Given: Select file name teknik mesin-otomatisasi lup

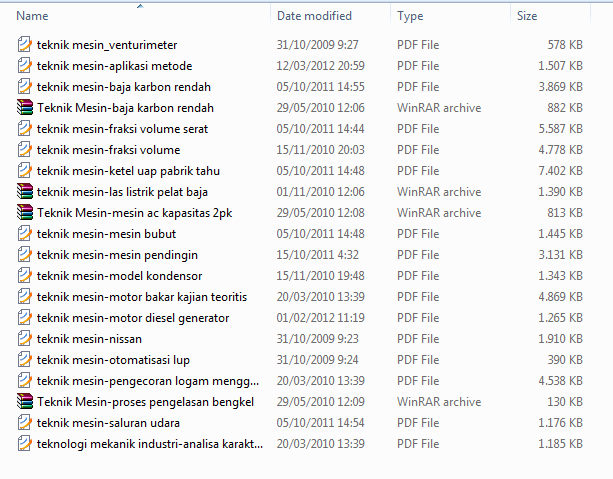Looking at the screenshot, I should pyautogui.click(x=113, y=360).
